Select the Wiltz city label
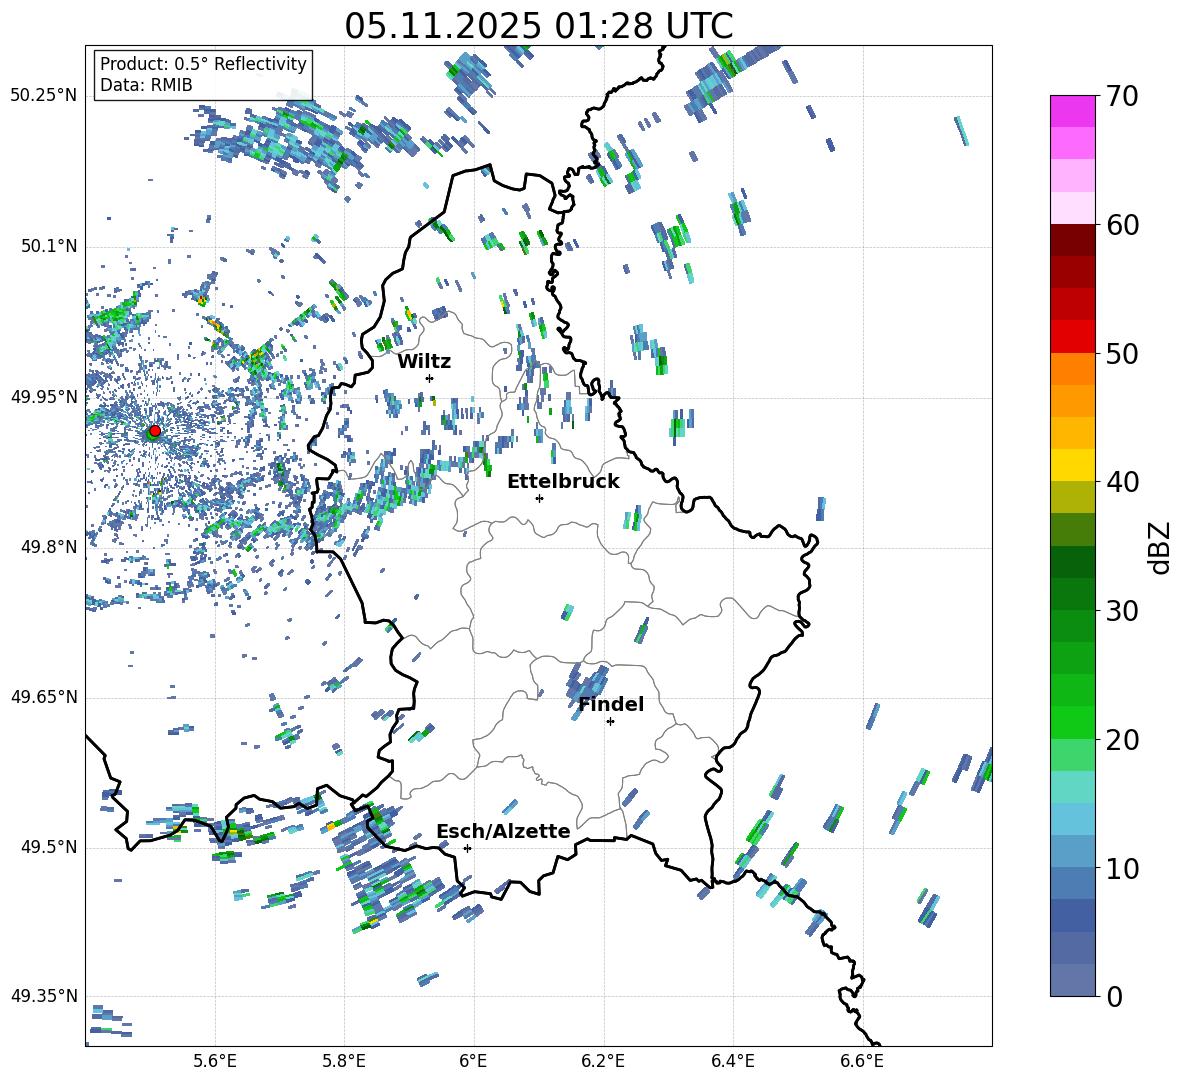 coord(424,362)
